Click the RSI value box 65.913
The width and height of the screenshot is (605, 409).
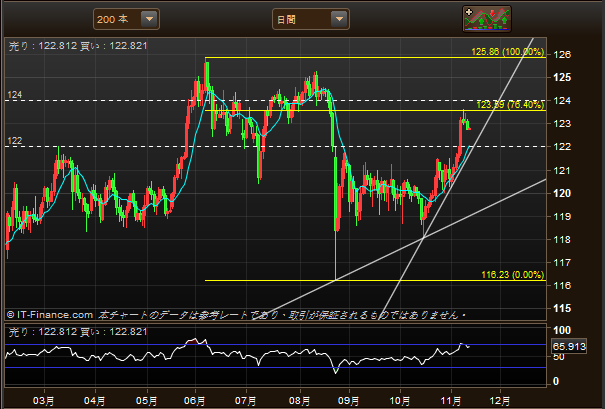point(569,346)
